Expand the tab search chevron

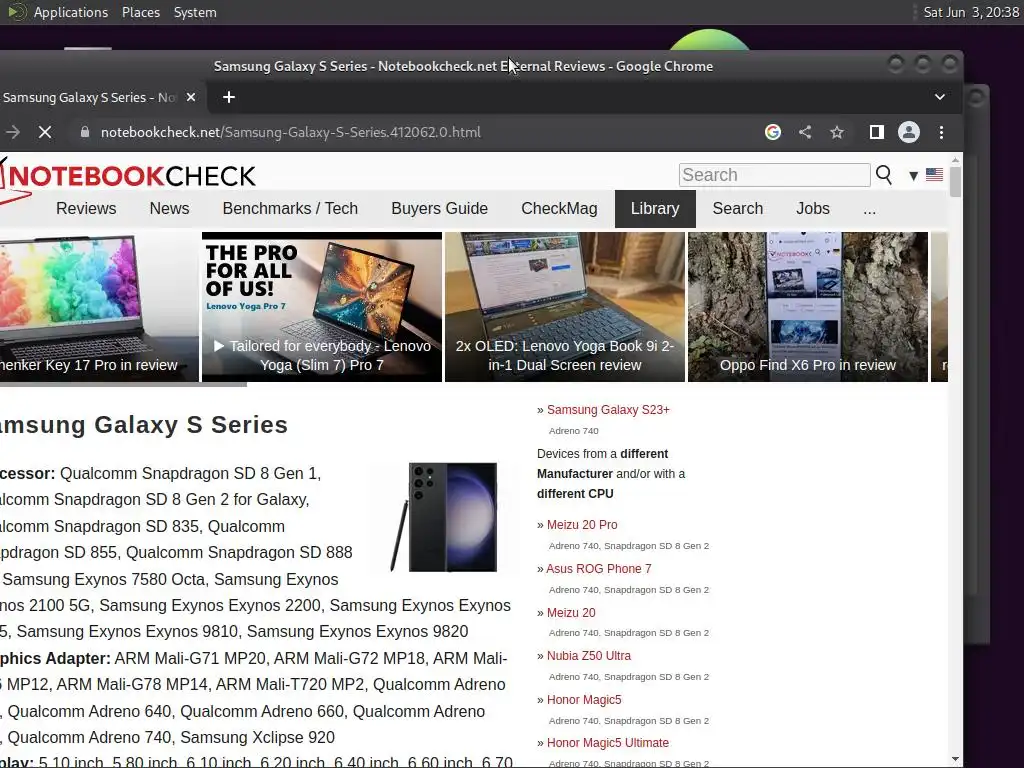pyautogui.click(x=940, y=97)
